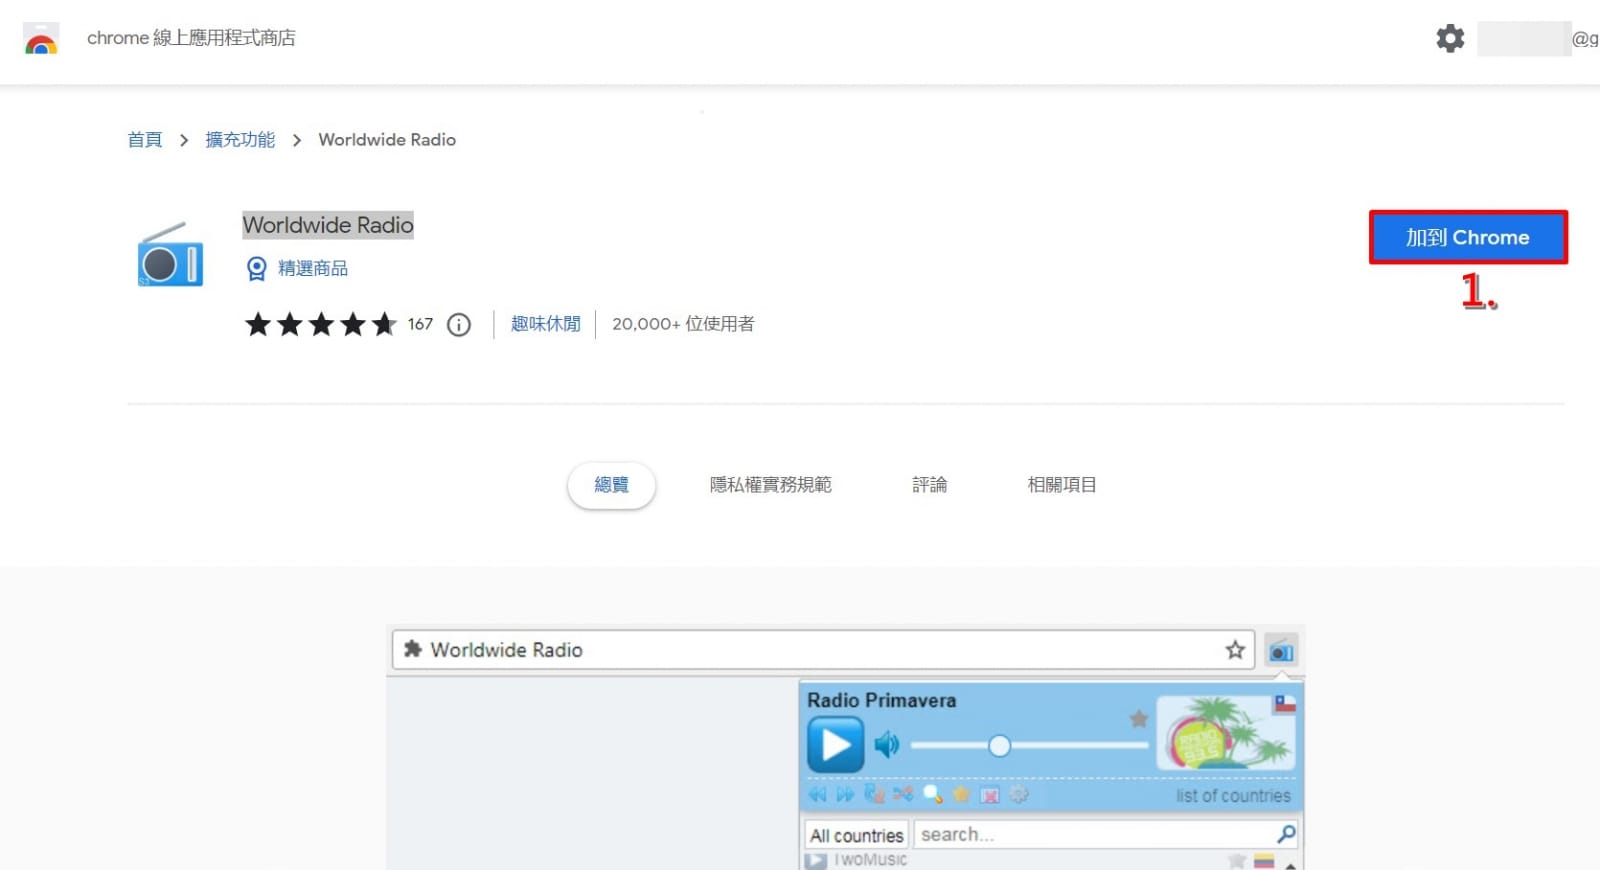Click the puzzle piece icon in preview
The width and height of the screenshot is (1600, 870).
(412, 650)
